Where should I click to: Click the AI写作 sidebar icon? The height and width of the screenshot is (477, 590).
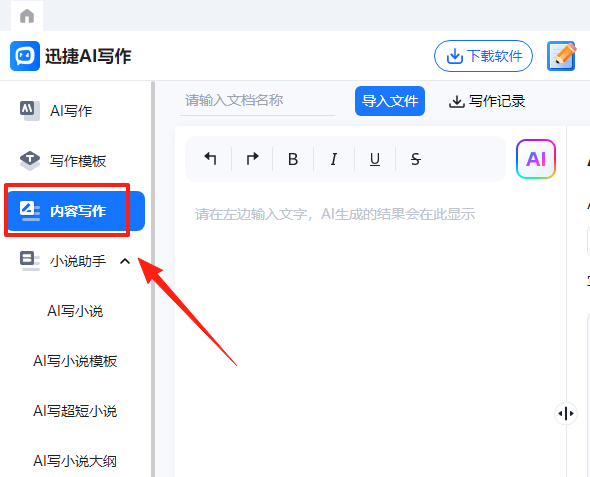point(30,111)
